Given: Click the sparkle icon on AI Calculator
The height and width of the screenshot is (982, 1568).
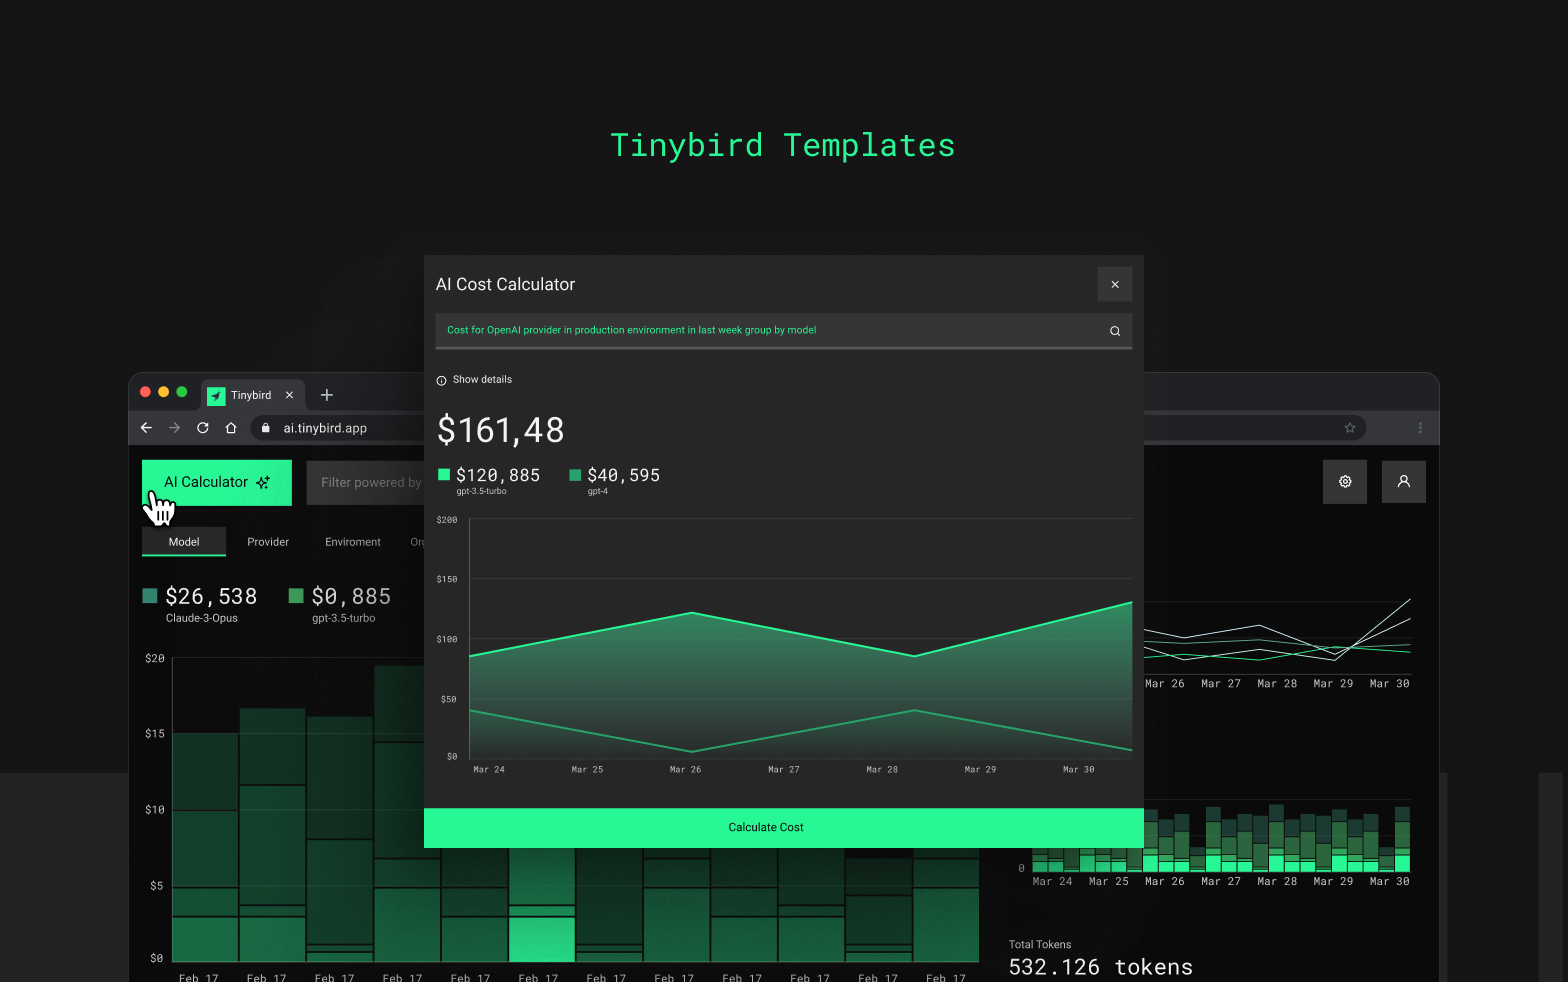Looking at the screenshot, I should click(263, 482).
